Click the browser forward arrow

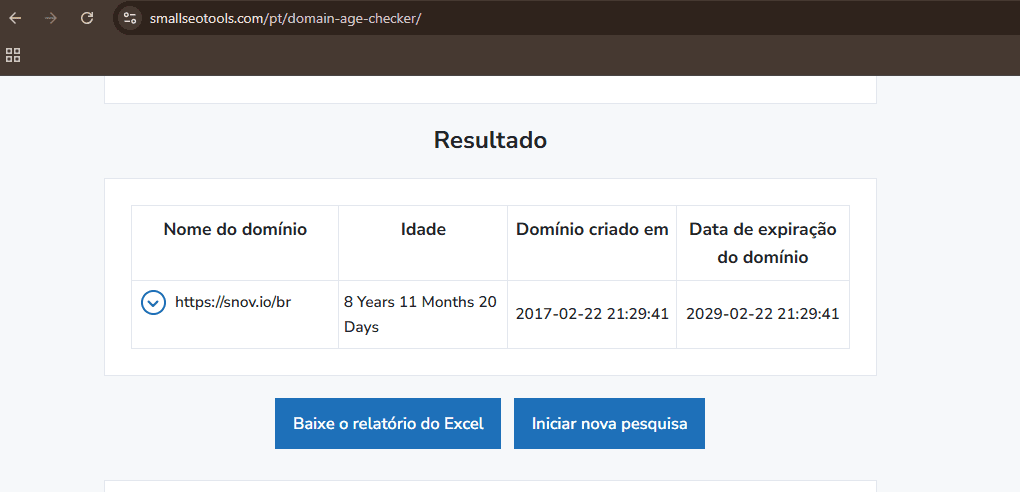pyautogui.click(x=51, y=18)
